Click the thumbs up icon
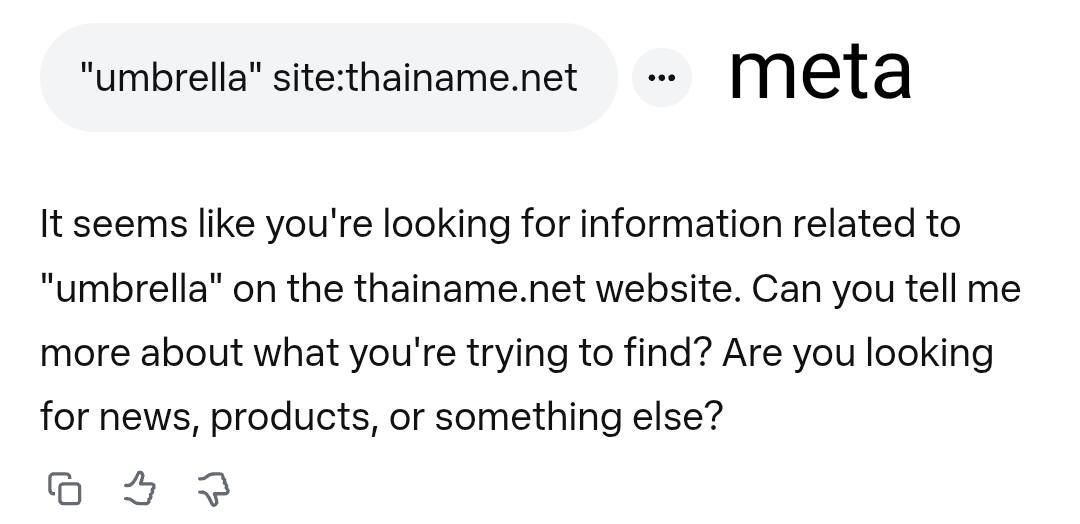The image size is (1080, 524). click(x=139, y=489)
